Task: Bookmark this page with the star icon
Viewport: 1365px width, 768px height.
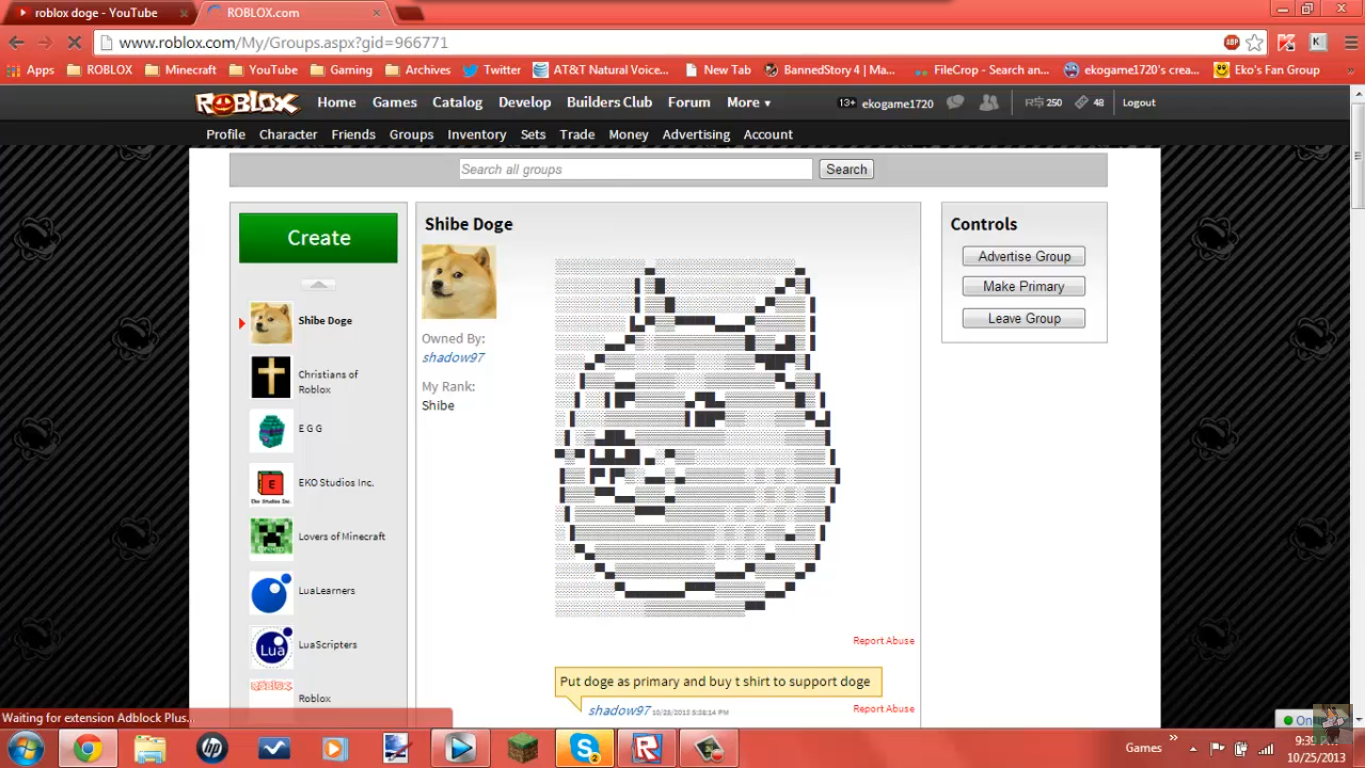Action: pos(1255,43)
